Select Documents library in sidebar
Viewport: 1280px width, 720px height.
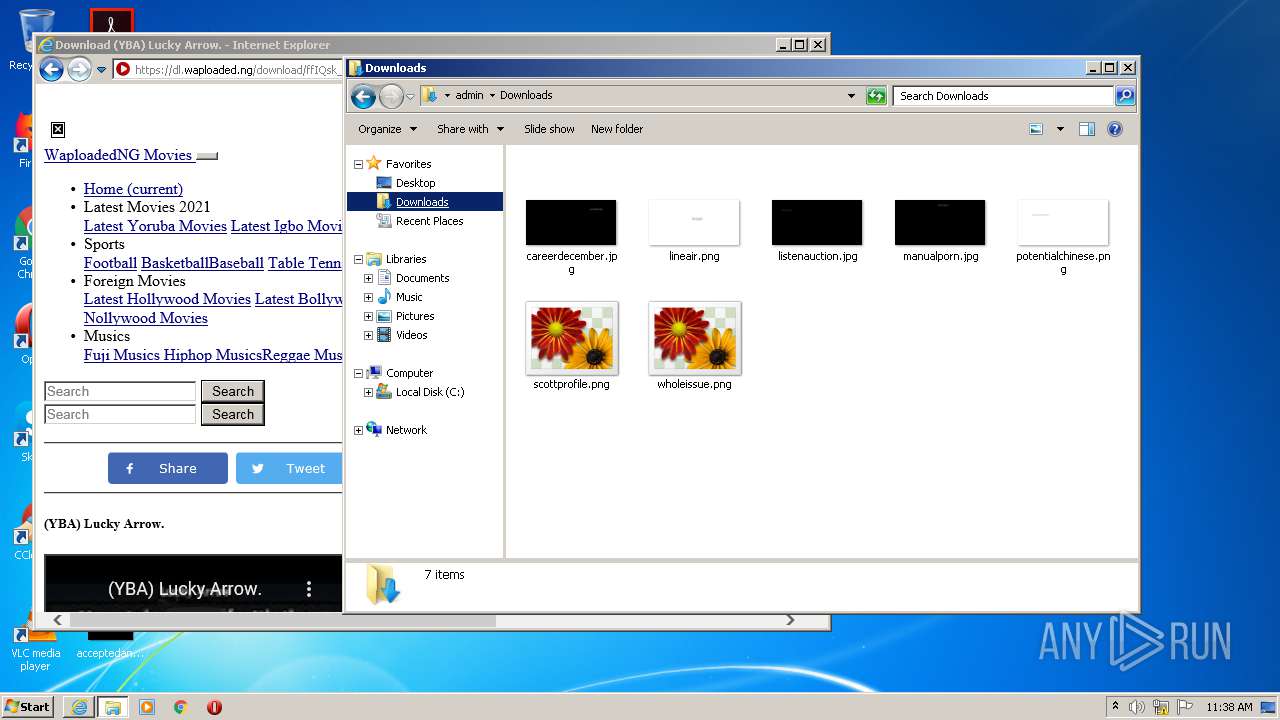click(x=422, y=278)
